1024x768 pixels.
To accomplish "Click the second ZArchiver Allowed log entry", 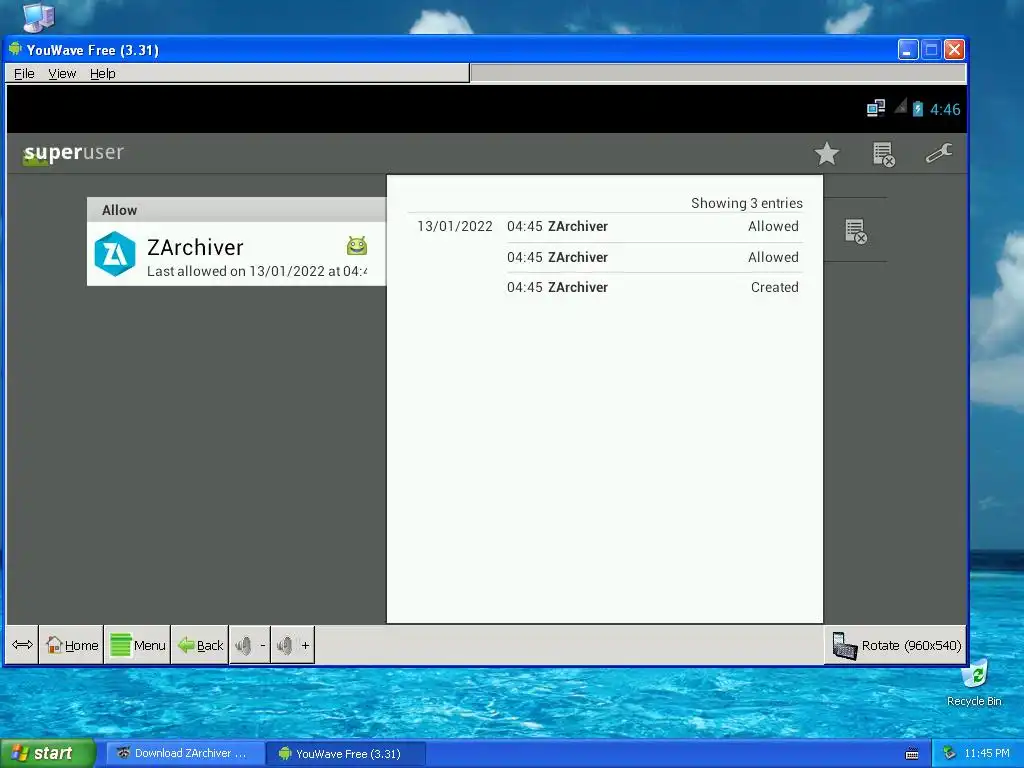I will pos(652,257).
